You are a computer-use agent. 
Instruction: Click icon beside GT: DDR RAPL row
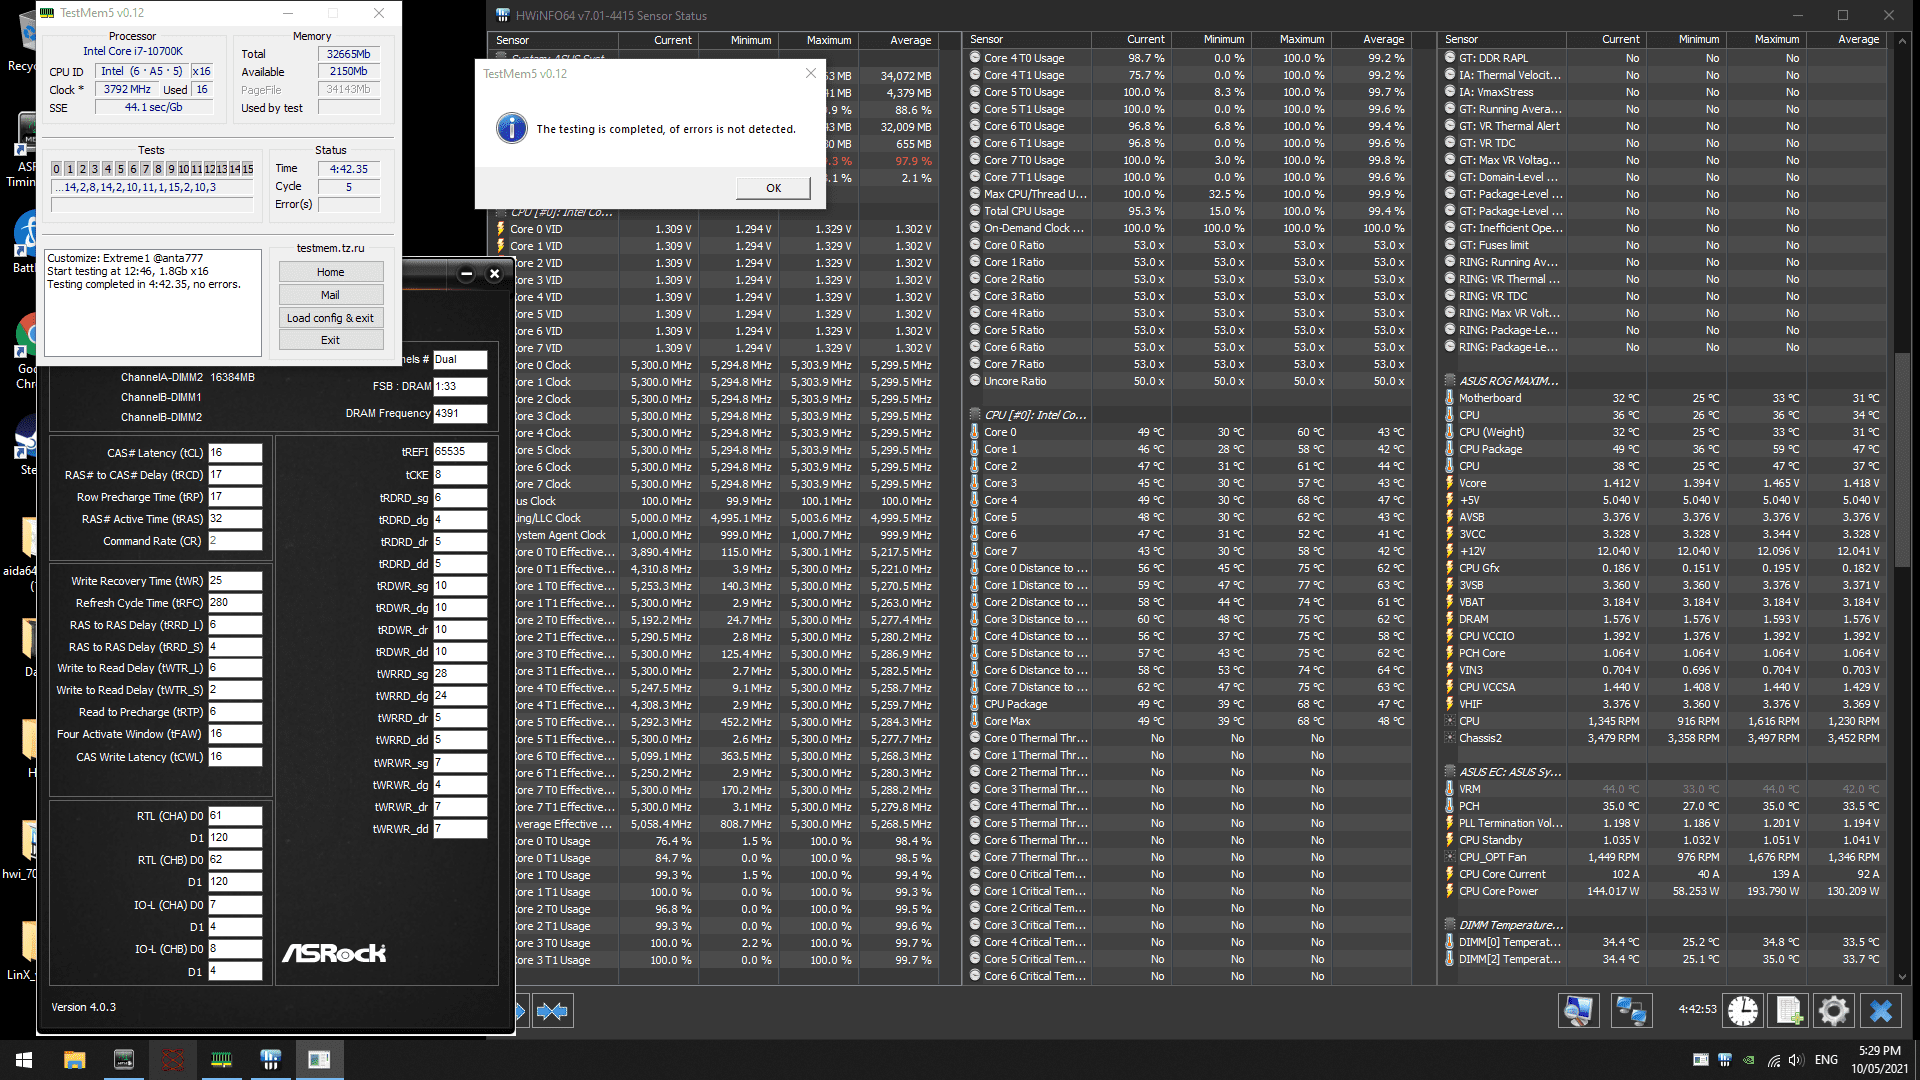coord(1449,58)
